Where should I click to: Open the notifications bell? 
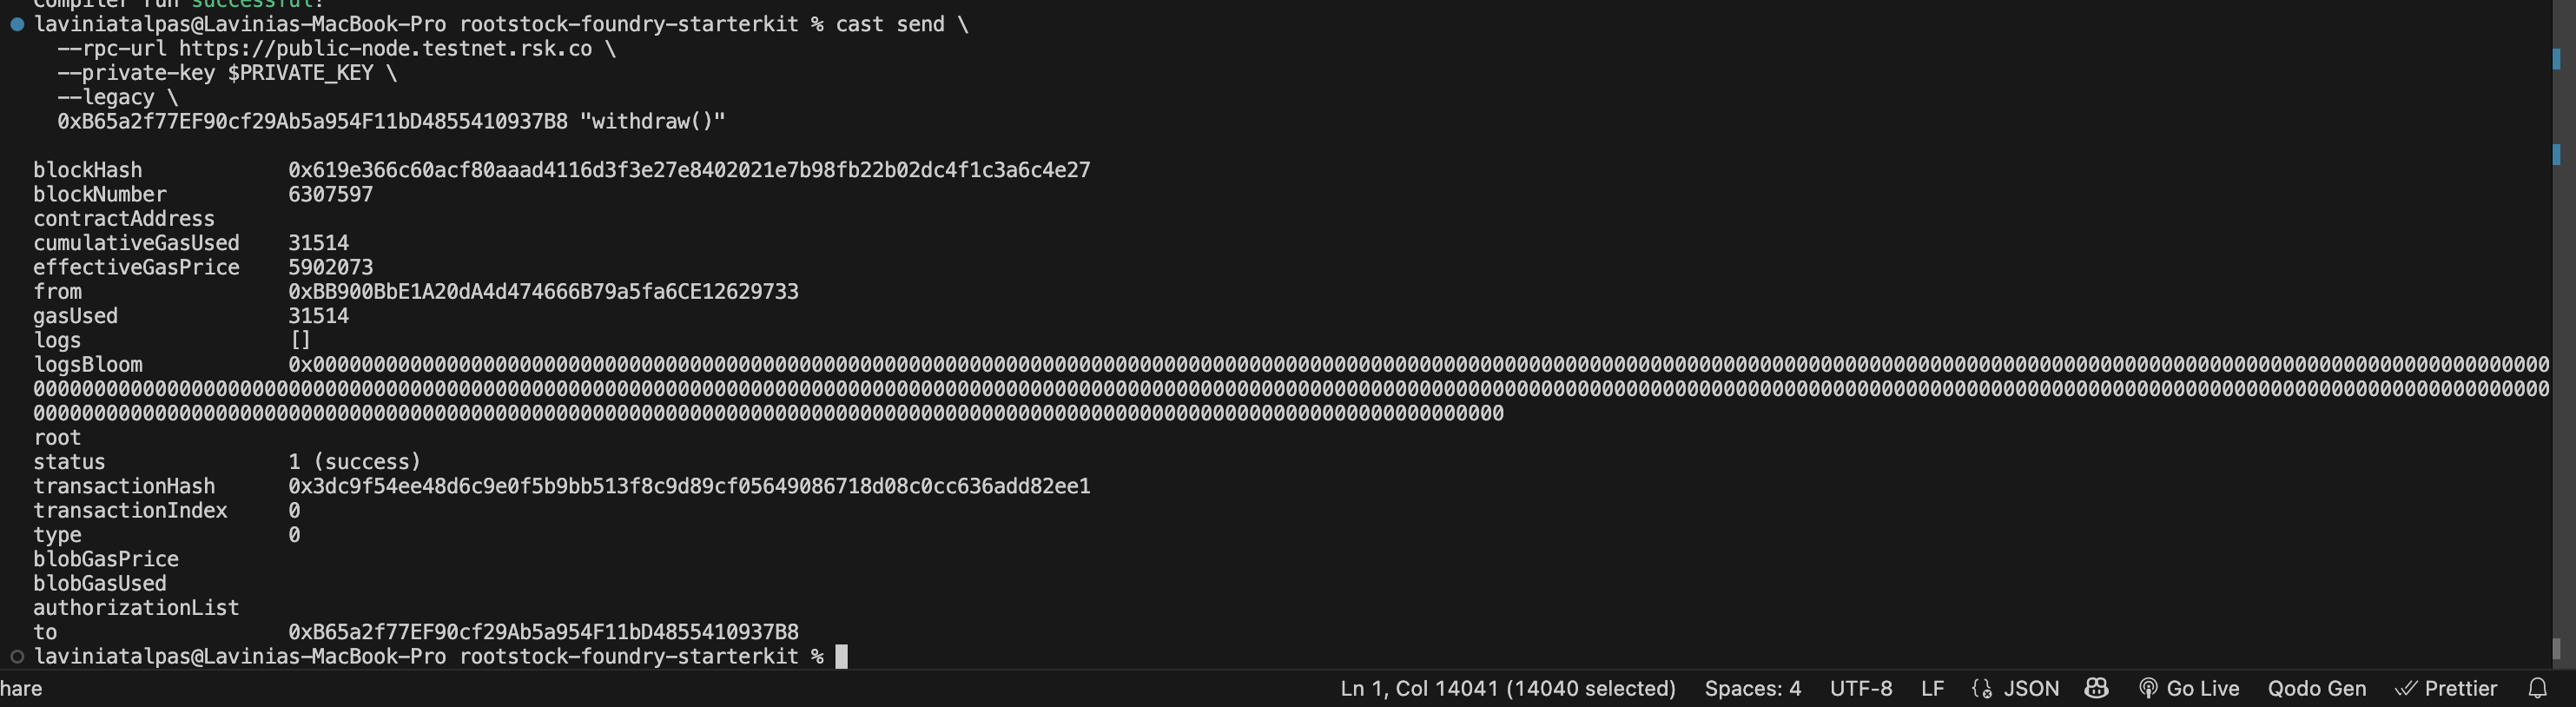[2538, 688]
